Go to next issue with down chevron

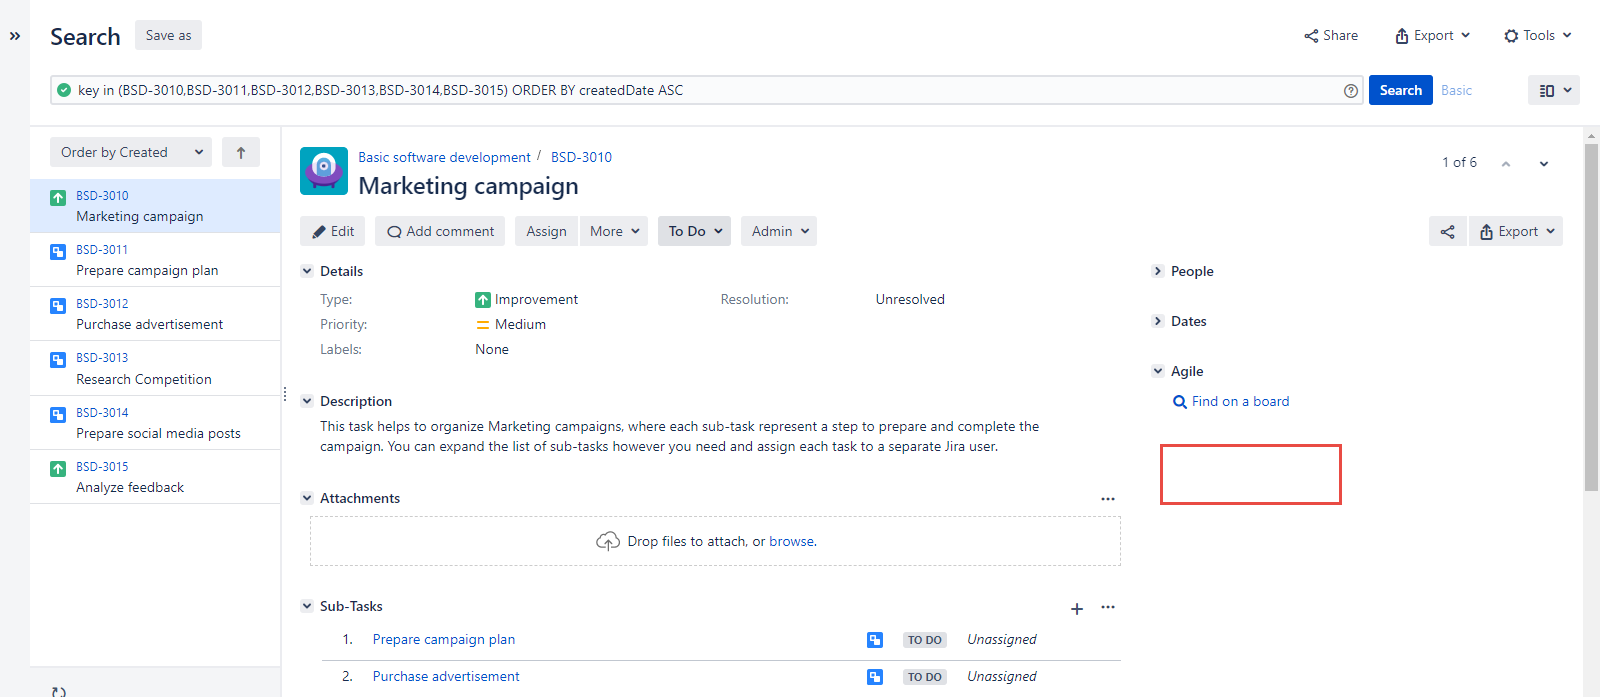tap(1544, 164)
